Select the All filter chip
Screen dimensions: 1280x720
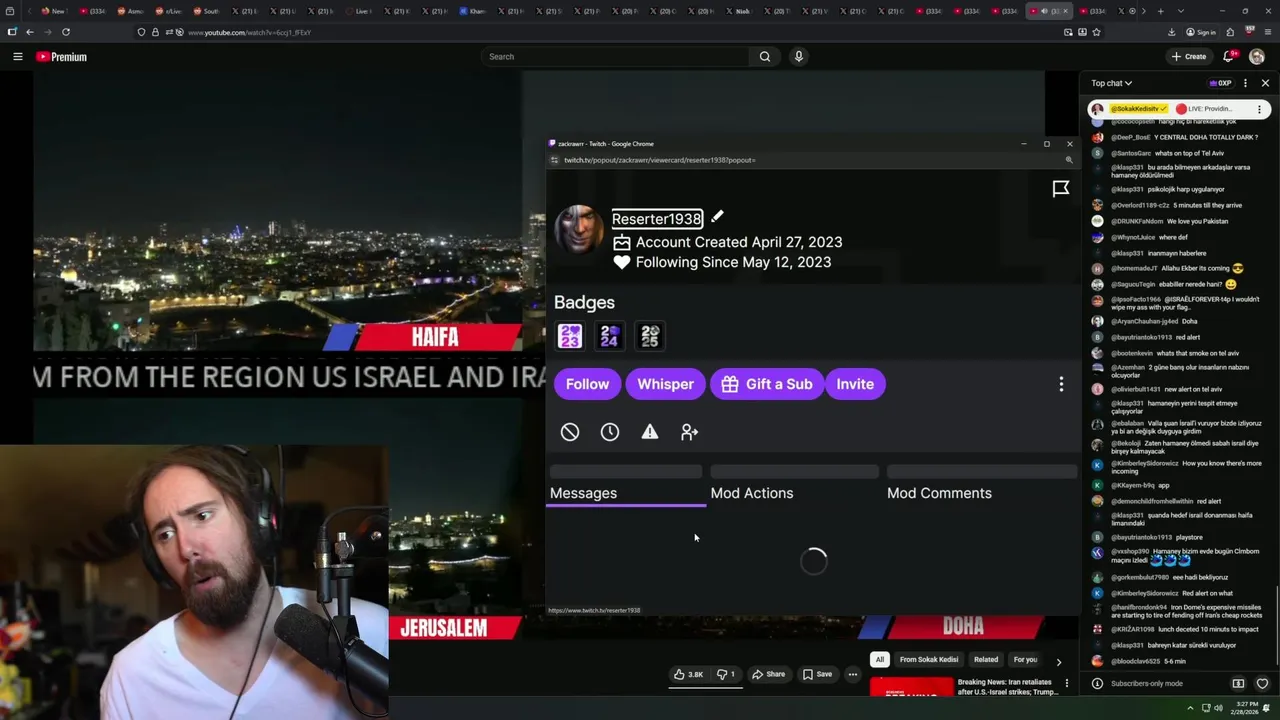tap(879, 660)
